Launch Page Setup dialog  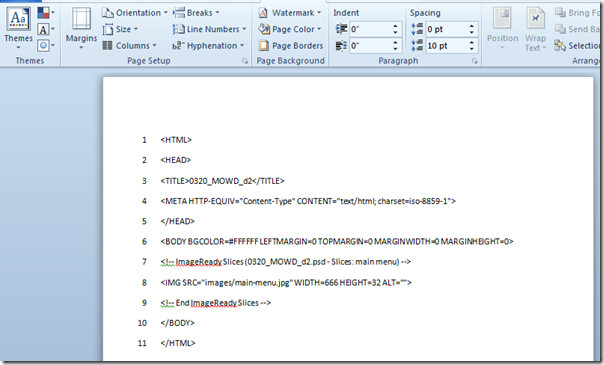click(x=245, y=61)
